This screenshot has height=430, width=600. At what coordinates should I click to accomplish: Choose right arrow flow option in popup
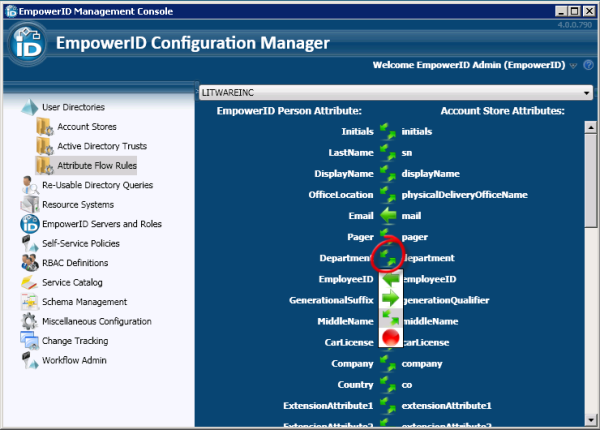click(x=391, y=298)
